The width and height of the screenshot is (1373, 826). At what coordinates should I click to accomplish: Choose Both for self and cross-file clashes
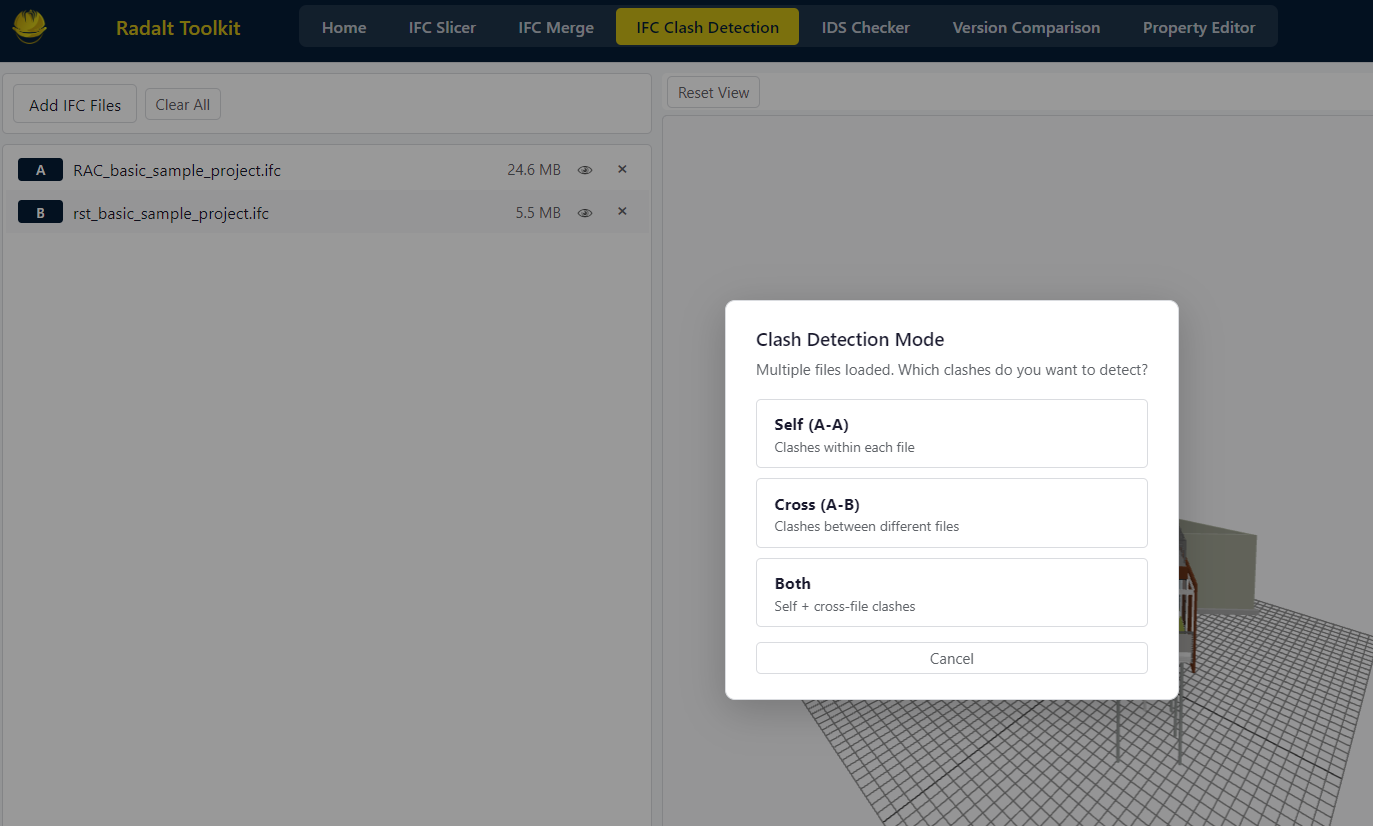(x=951, y=592)
